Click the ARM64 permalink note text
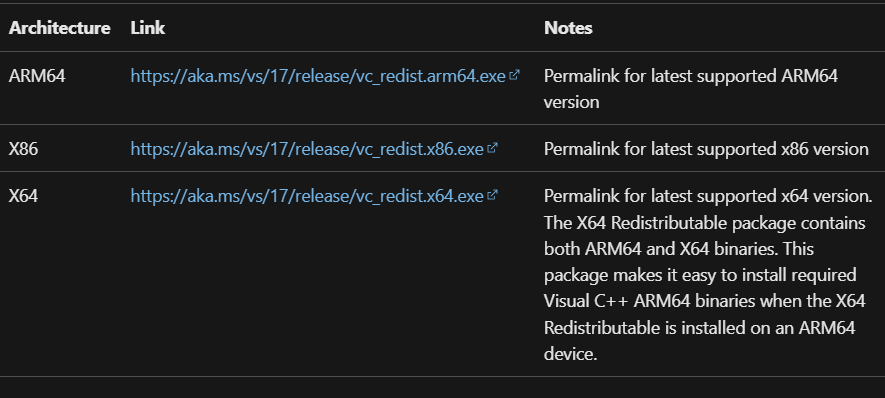 tap(691, 89)
